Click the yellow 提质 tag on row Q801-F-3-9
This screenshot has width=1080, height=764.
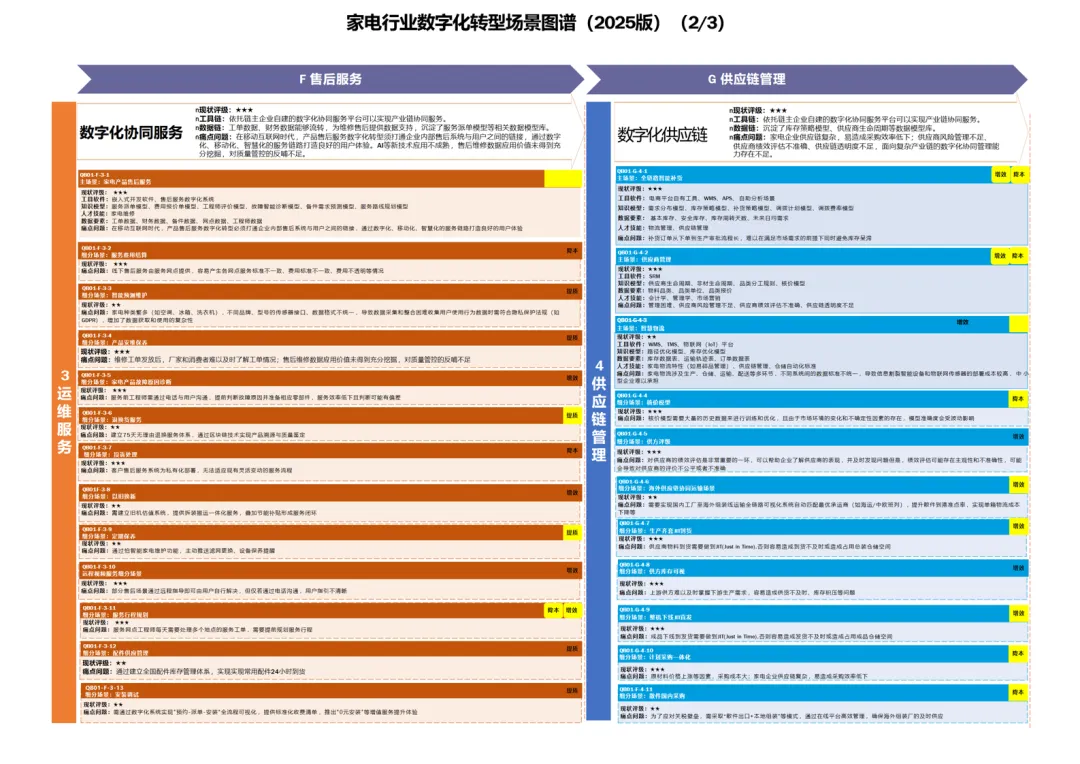(x=572, y=533)
